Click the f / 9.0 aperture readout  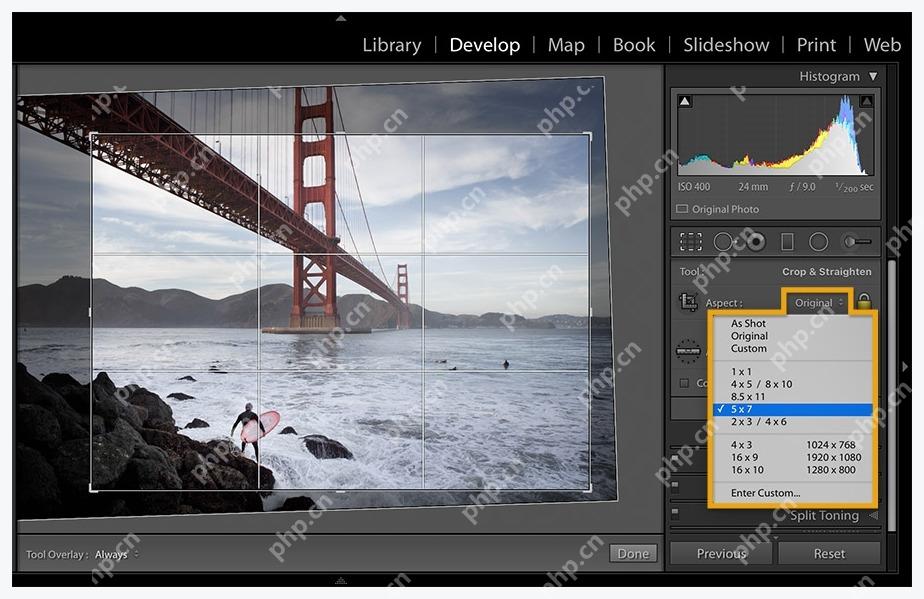(802, 187)
